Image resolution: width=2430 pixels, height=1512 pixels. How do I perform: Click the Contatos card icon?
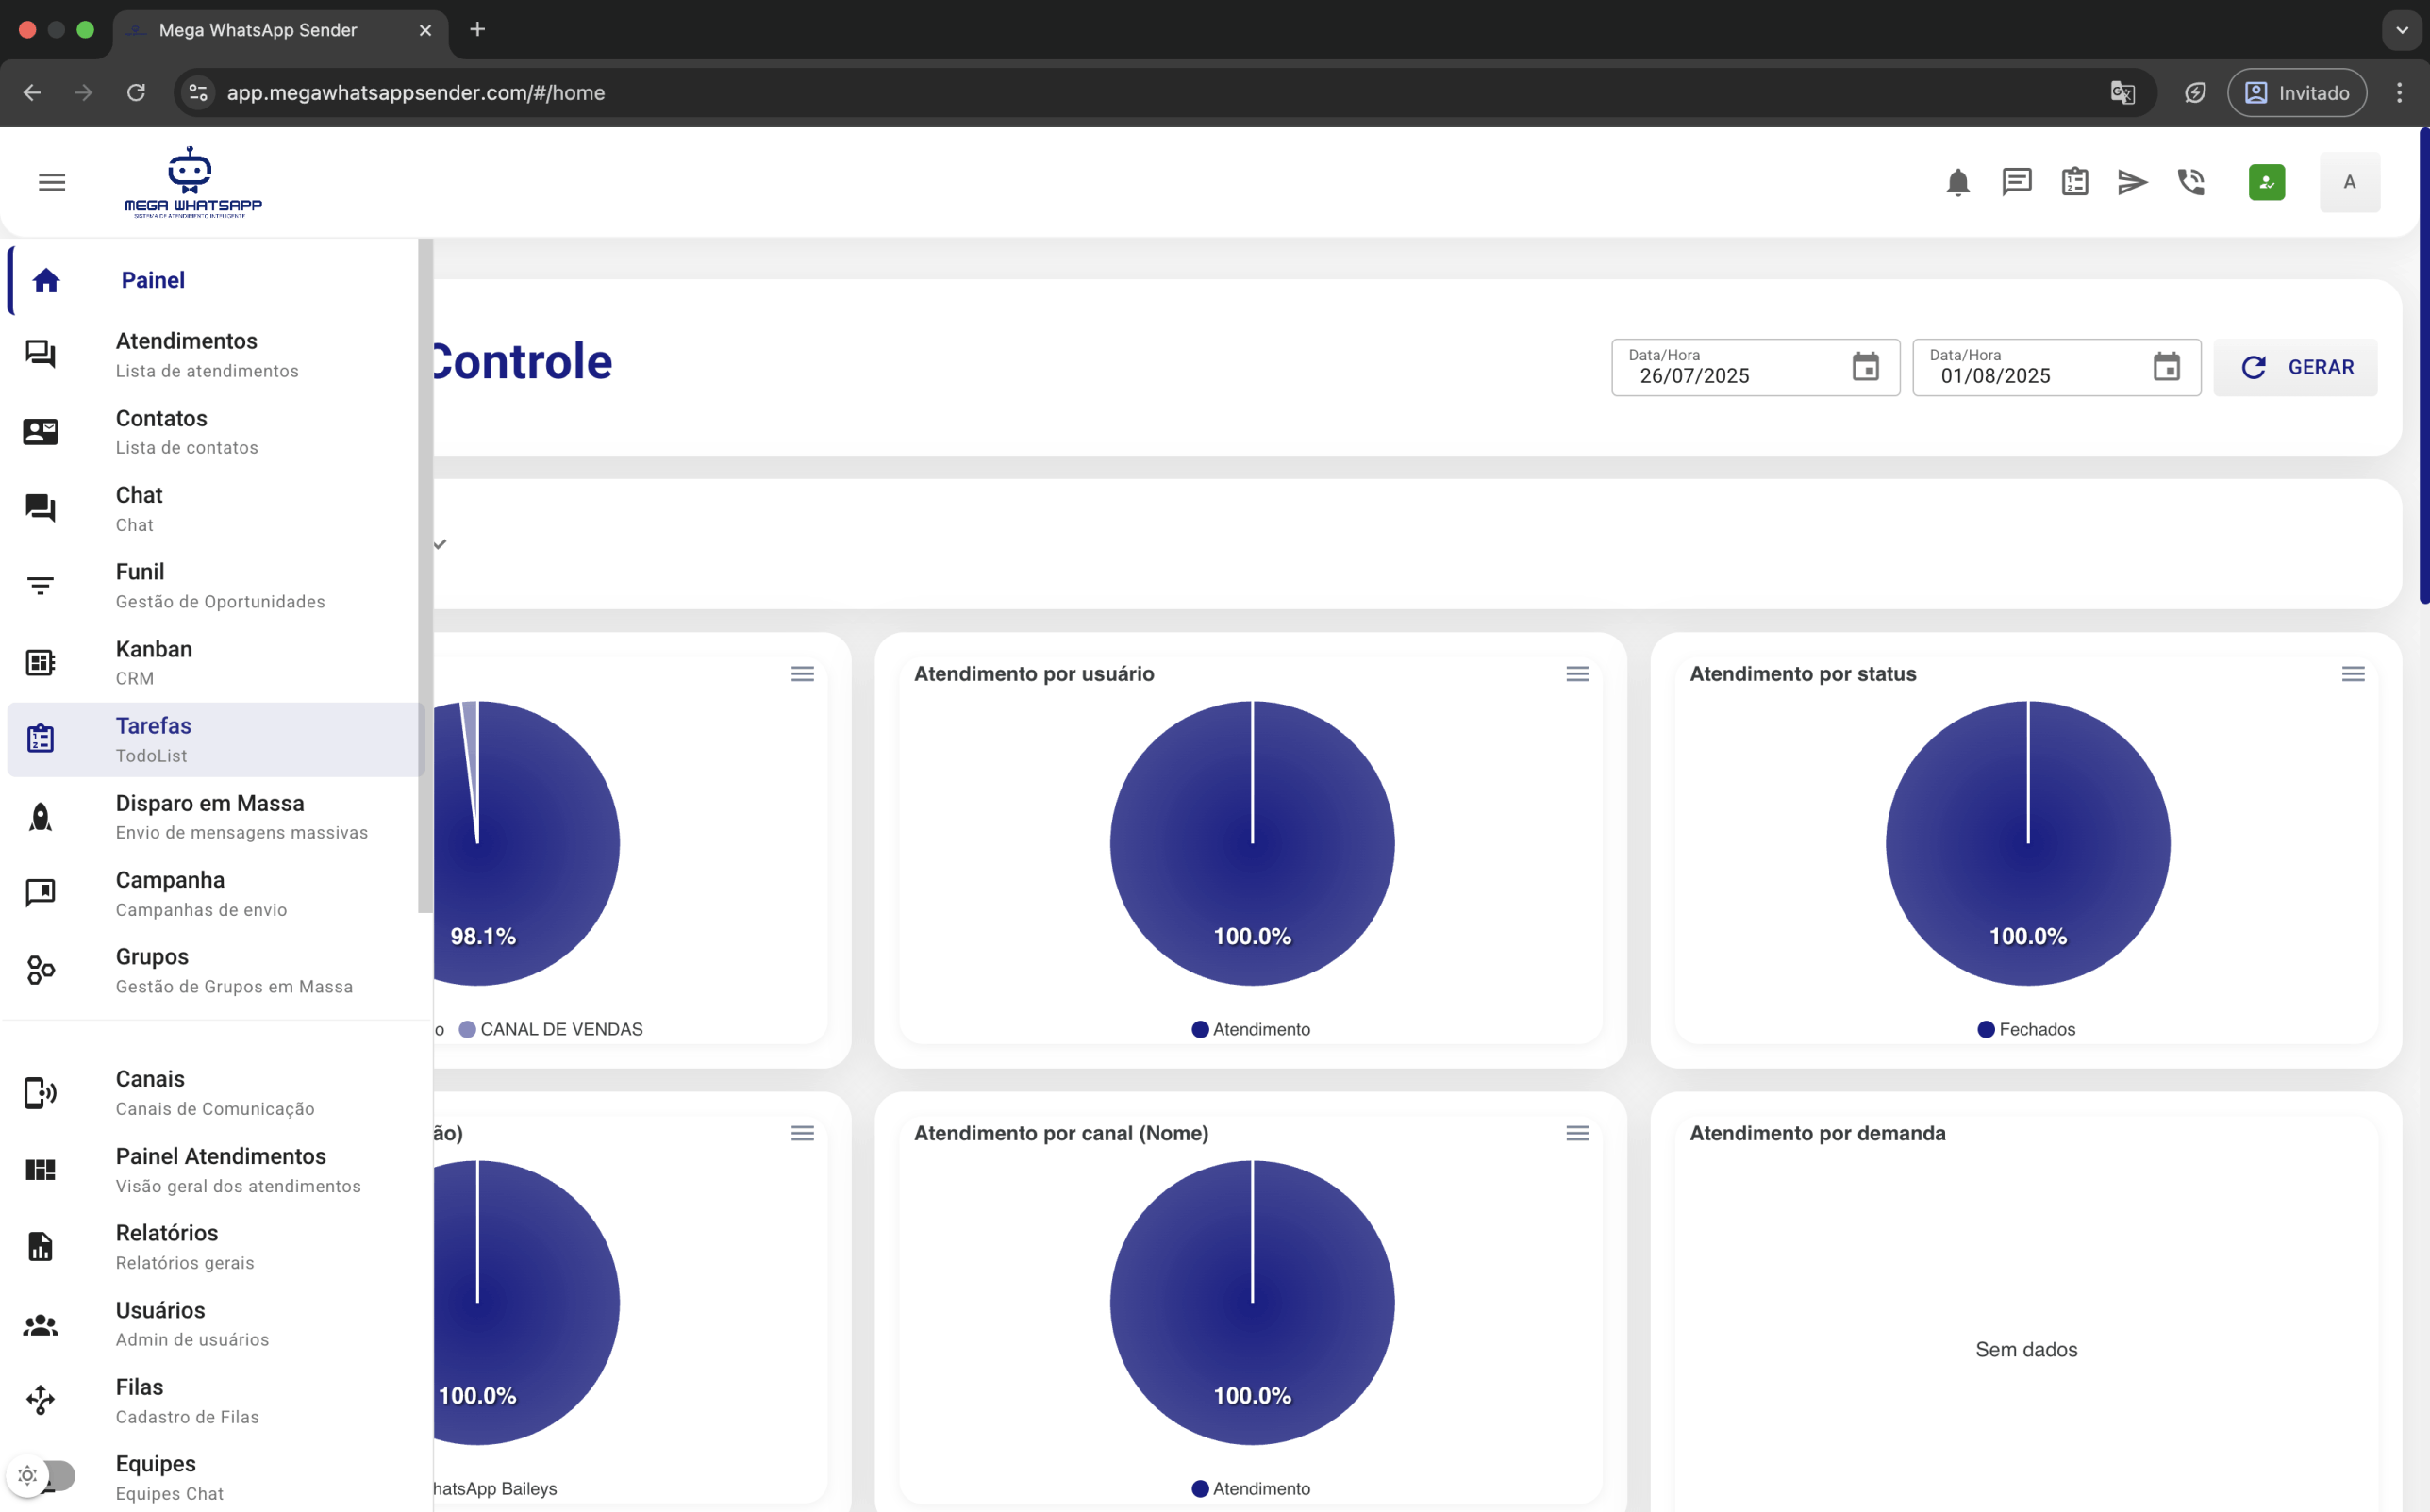click(x=40, y=431)
